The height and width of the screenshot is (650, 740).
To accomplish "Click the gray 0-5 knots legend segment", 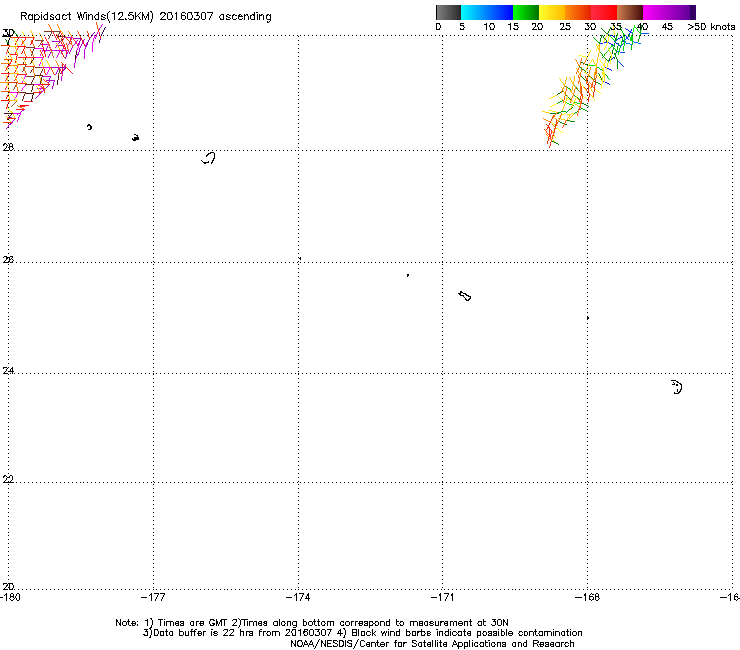I will coord(448,12).
